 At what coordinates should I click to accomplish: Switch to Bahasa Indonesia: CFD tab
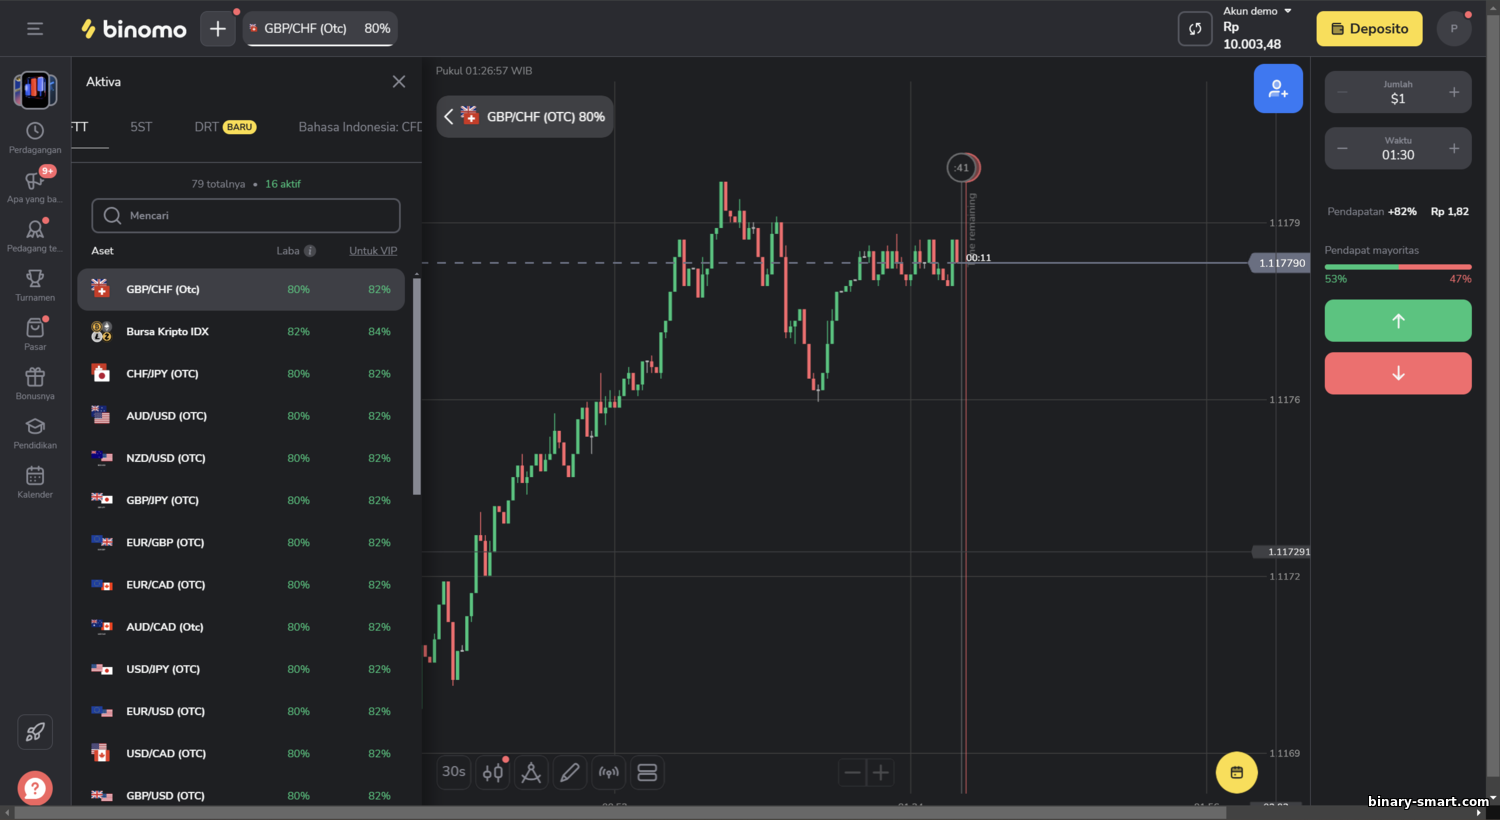click(x=360, y=127)
